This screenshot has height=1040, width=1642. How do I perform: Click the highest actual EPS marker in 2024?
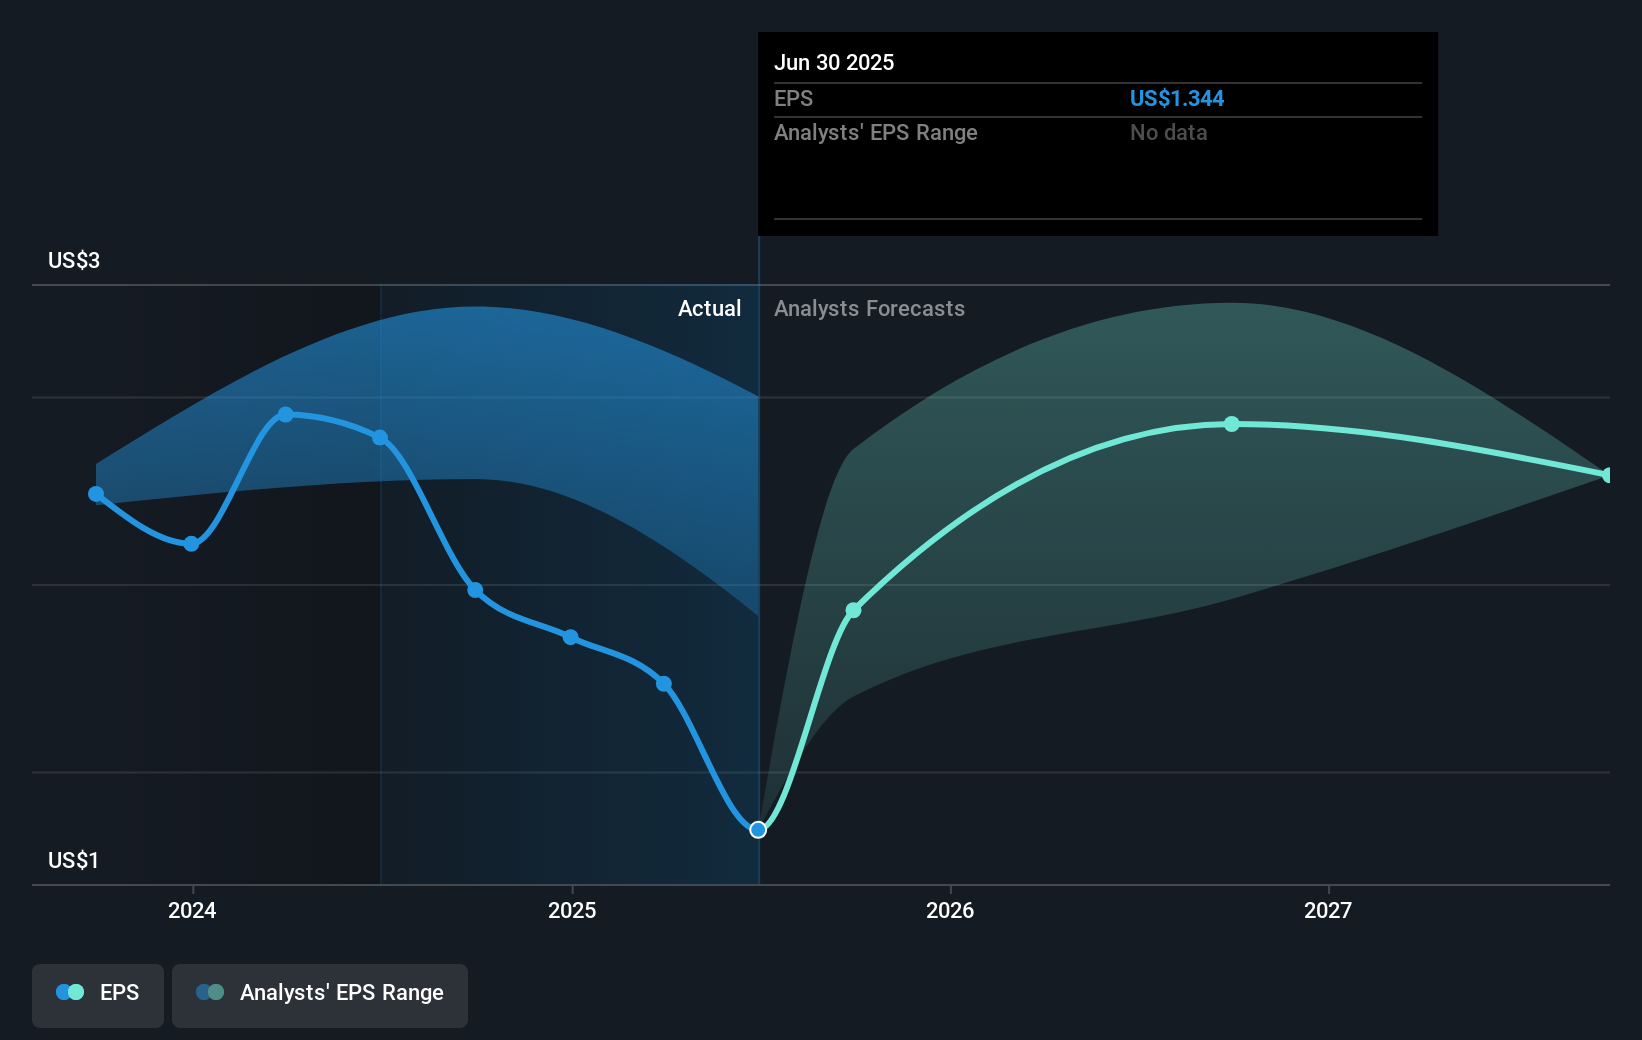point(286,413)
